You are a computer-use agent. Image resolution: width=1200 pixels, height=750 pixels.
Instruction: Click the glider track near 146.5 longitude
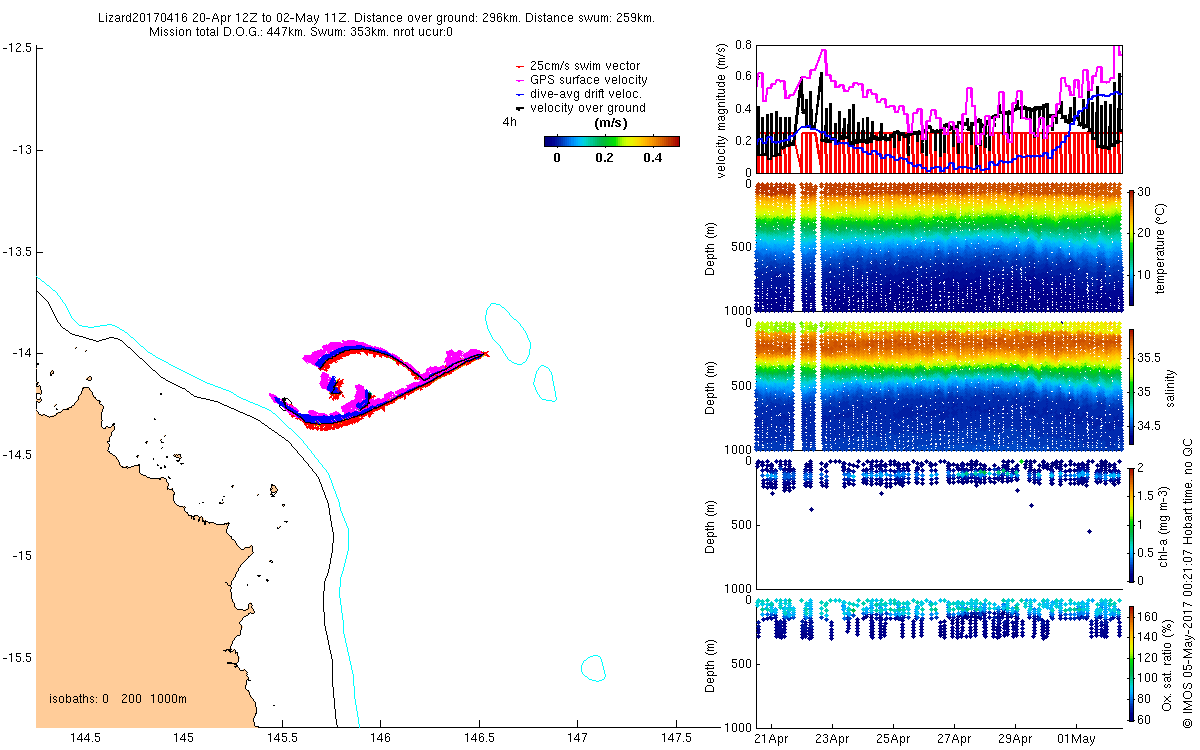(478, 355)
